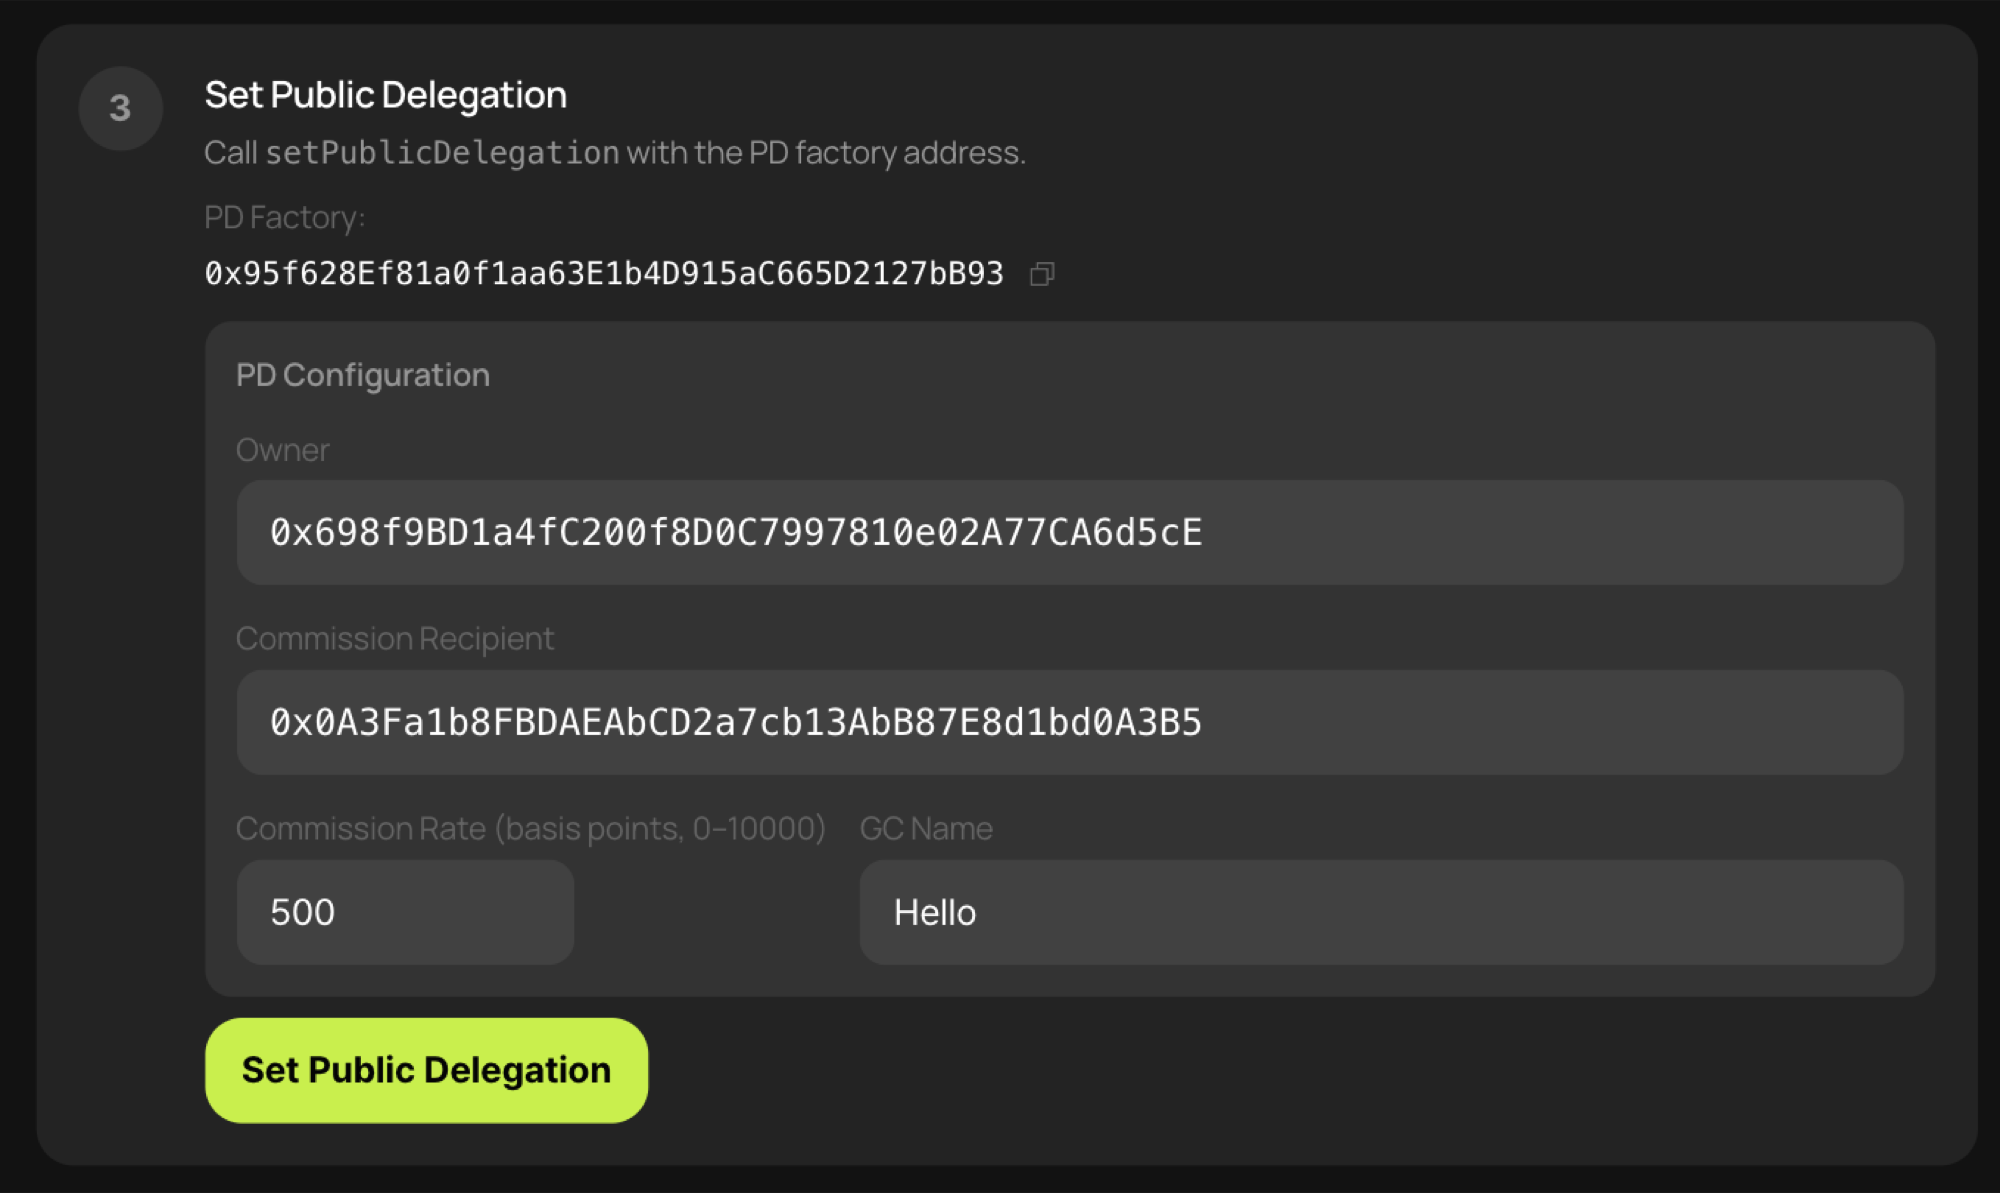Click empty space right of Hello text
The height and width of the screenshot is (1193, 2000).
1450,912
